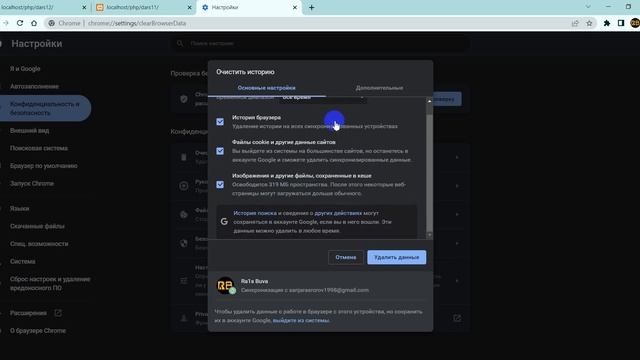Open Автозаполнение settings section
The width and height of the screenshot is (640, 360).
pos(34,87)
